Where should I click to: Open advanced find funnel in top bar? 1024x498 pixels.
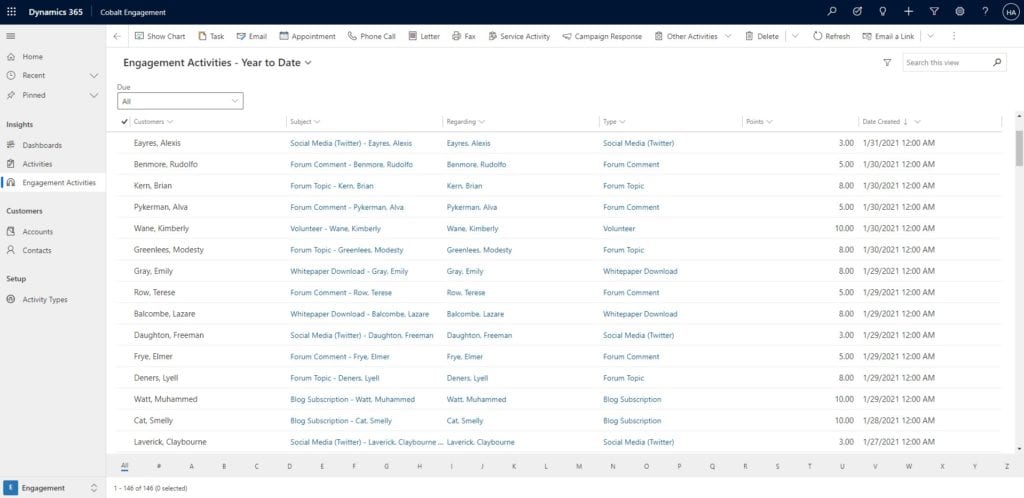coord(934,12)
